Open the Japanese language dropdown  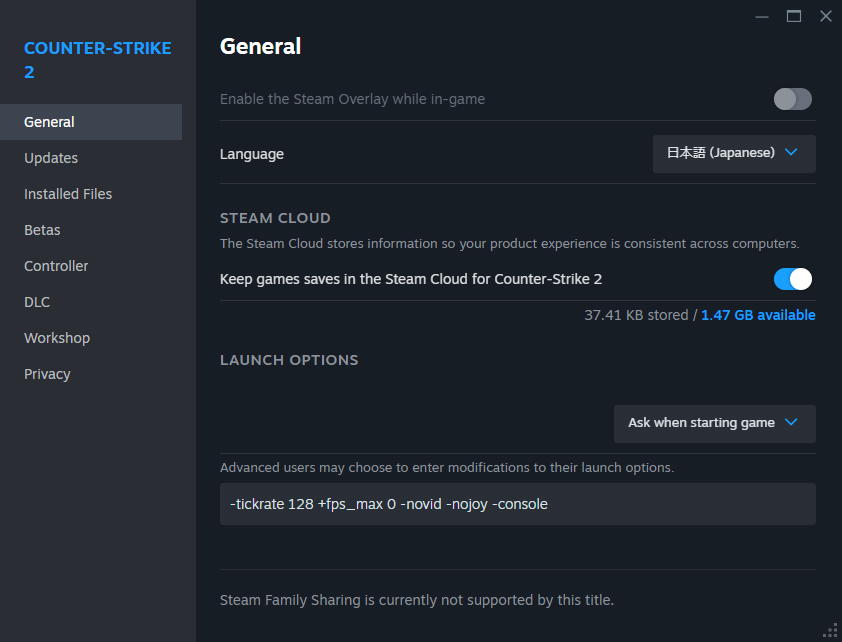coord(734,154)
